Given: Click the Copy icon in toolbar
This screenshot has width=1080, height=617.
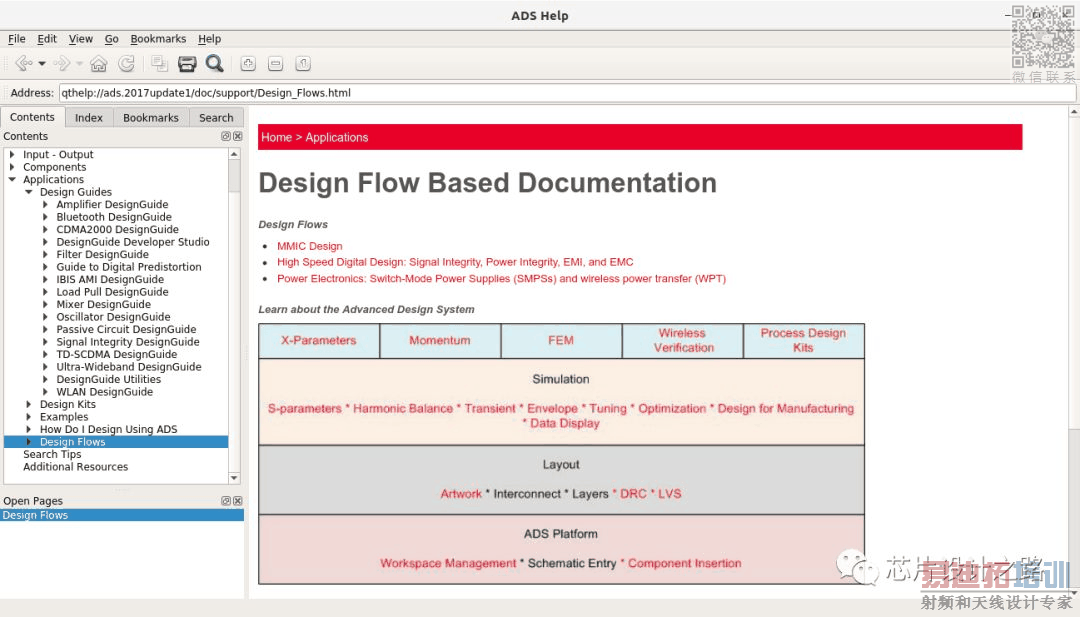Looking at the screenshot, I should 160,63.
